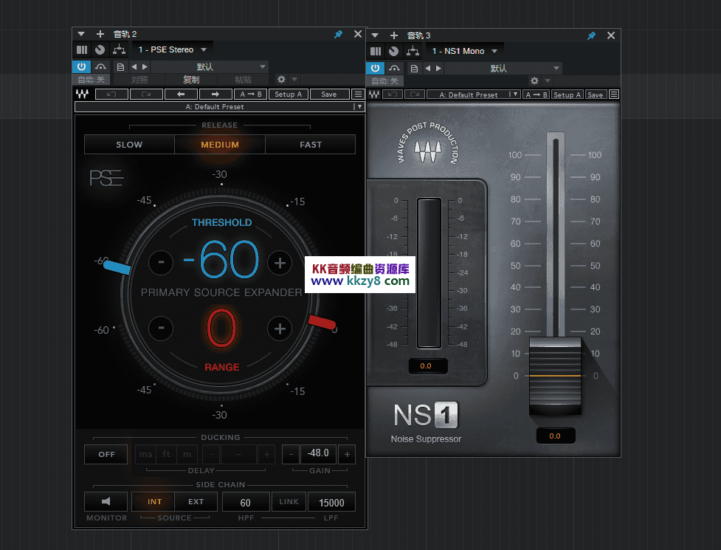Viewport: 721px width, 550px height.
Task: Open the A: Default Preset list in PSE
Action: pos(219,107)
